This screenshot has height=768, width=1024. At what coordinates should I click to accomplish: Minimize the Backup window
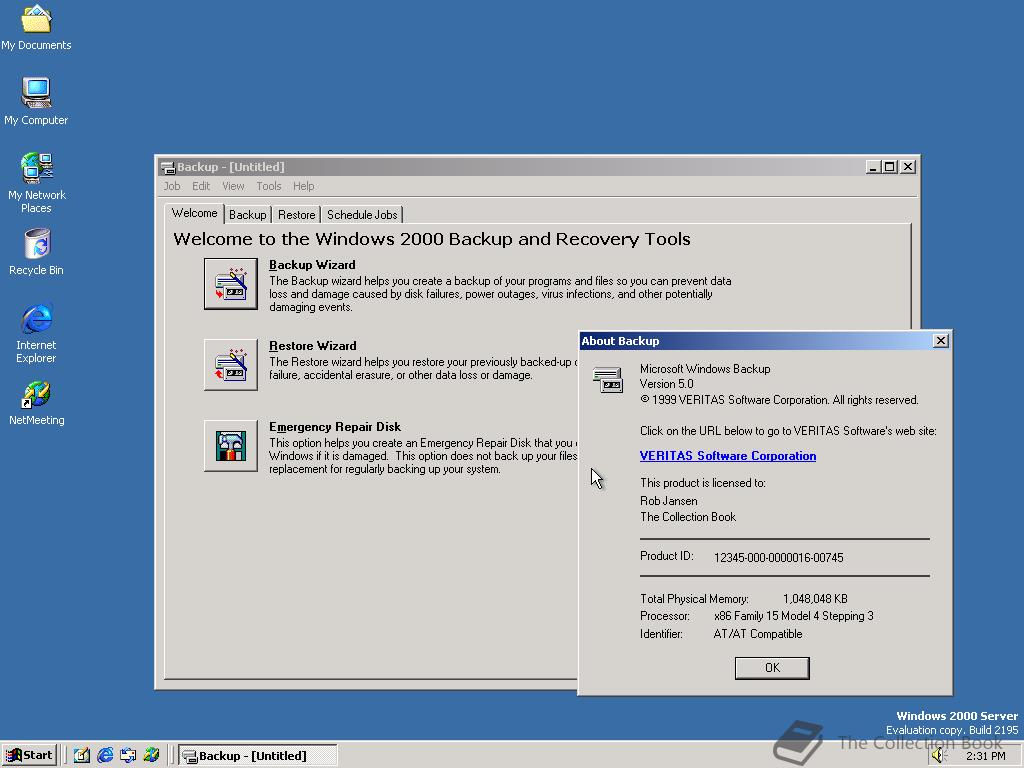[874, 167]
